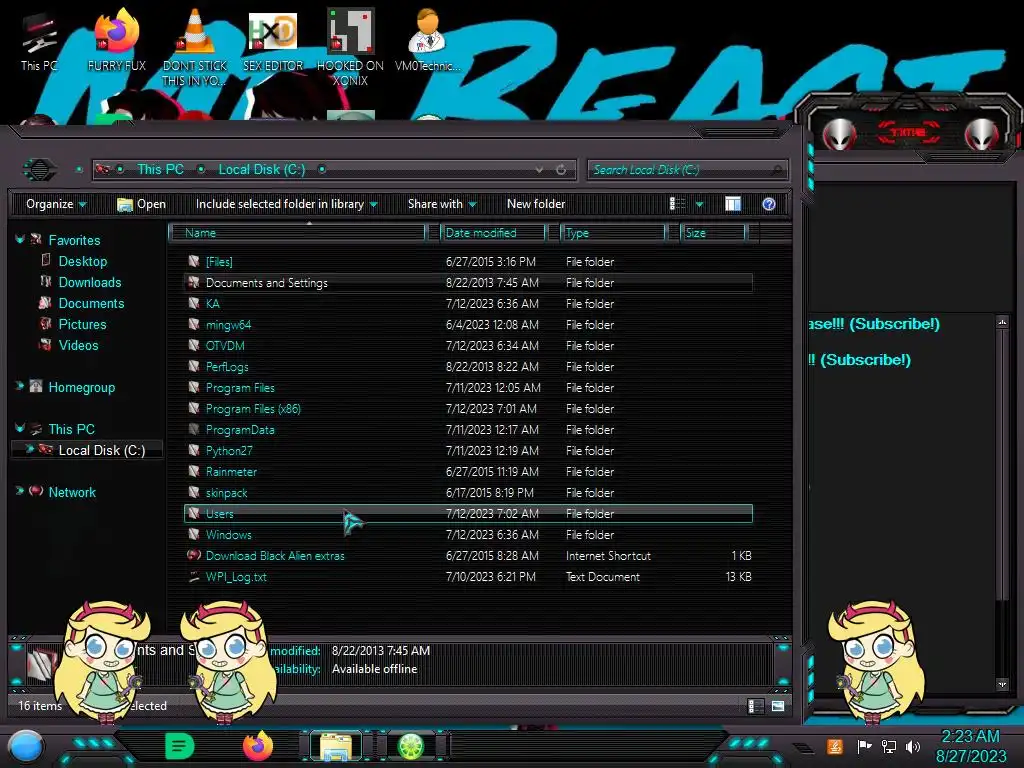Toggle the preview pane icon
This screenshot has width=1024, height=768.
pos(733,204)
